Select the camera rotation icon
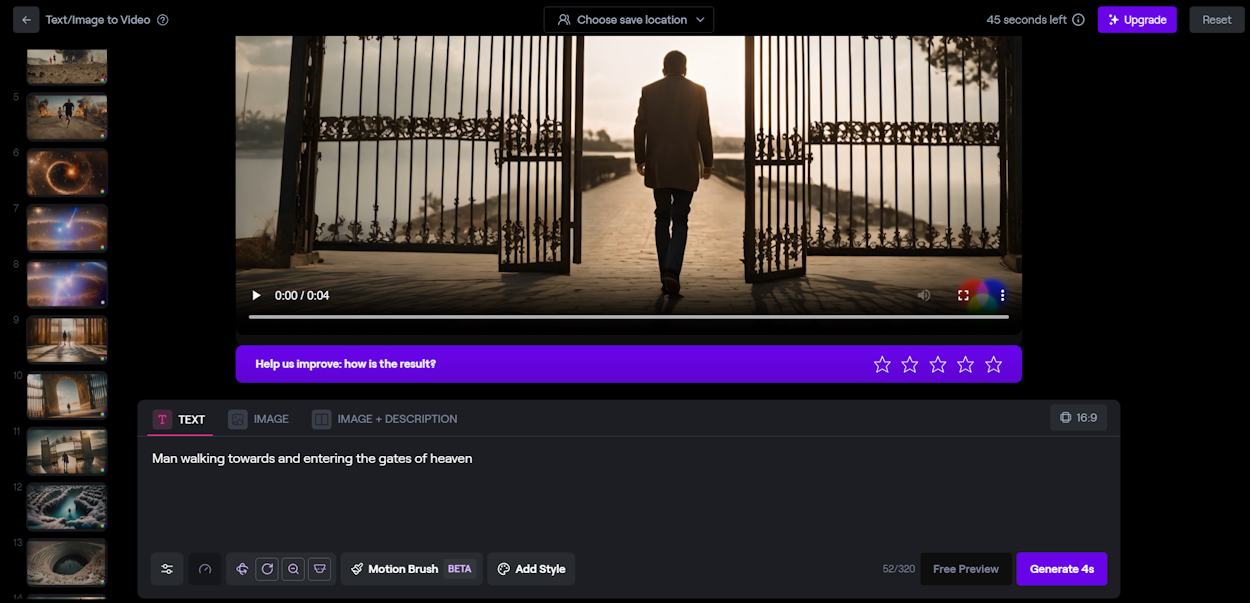Viewport: 1250px width, 603px height. tap(267, 569)
